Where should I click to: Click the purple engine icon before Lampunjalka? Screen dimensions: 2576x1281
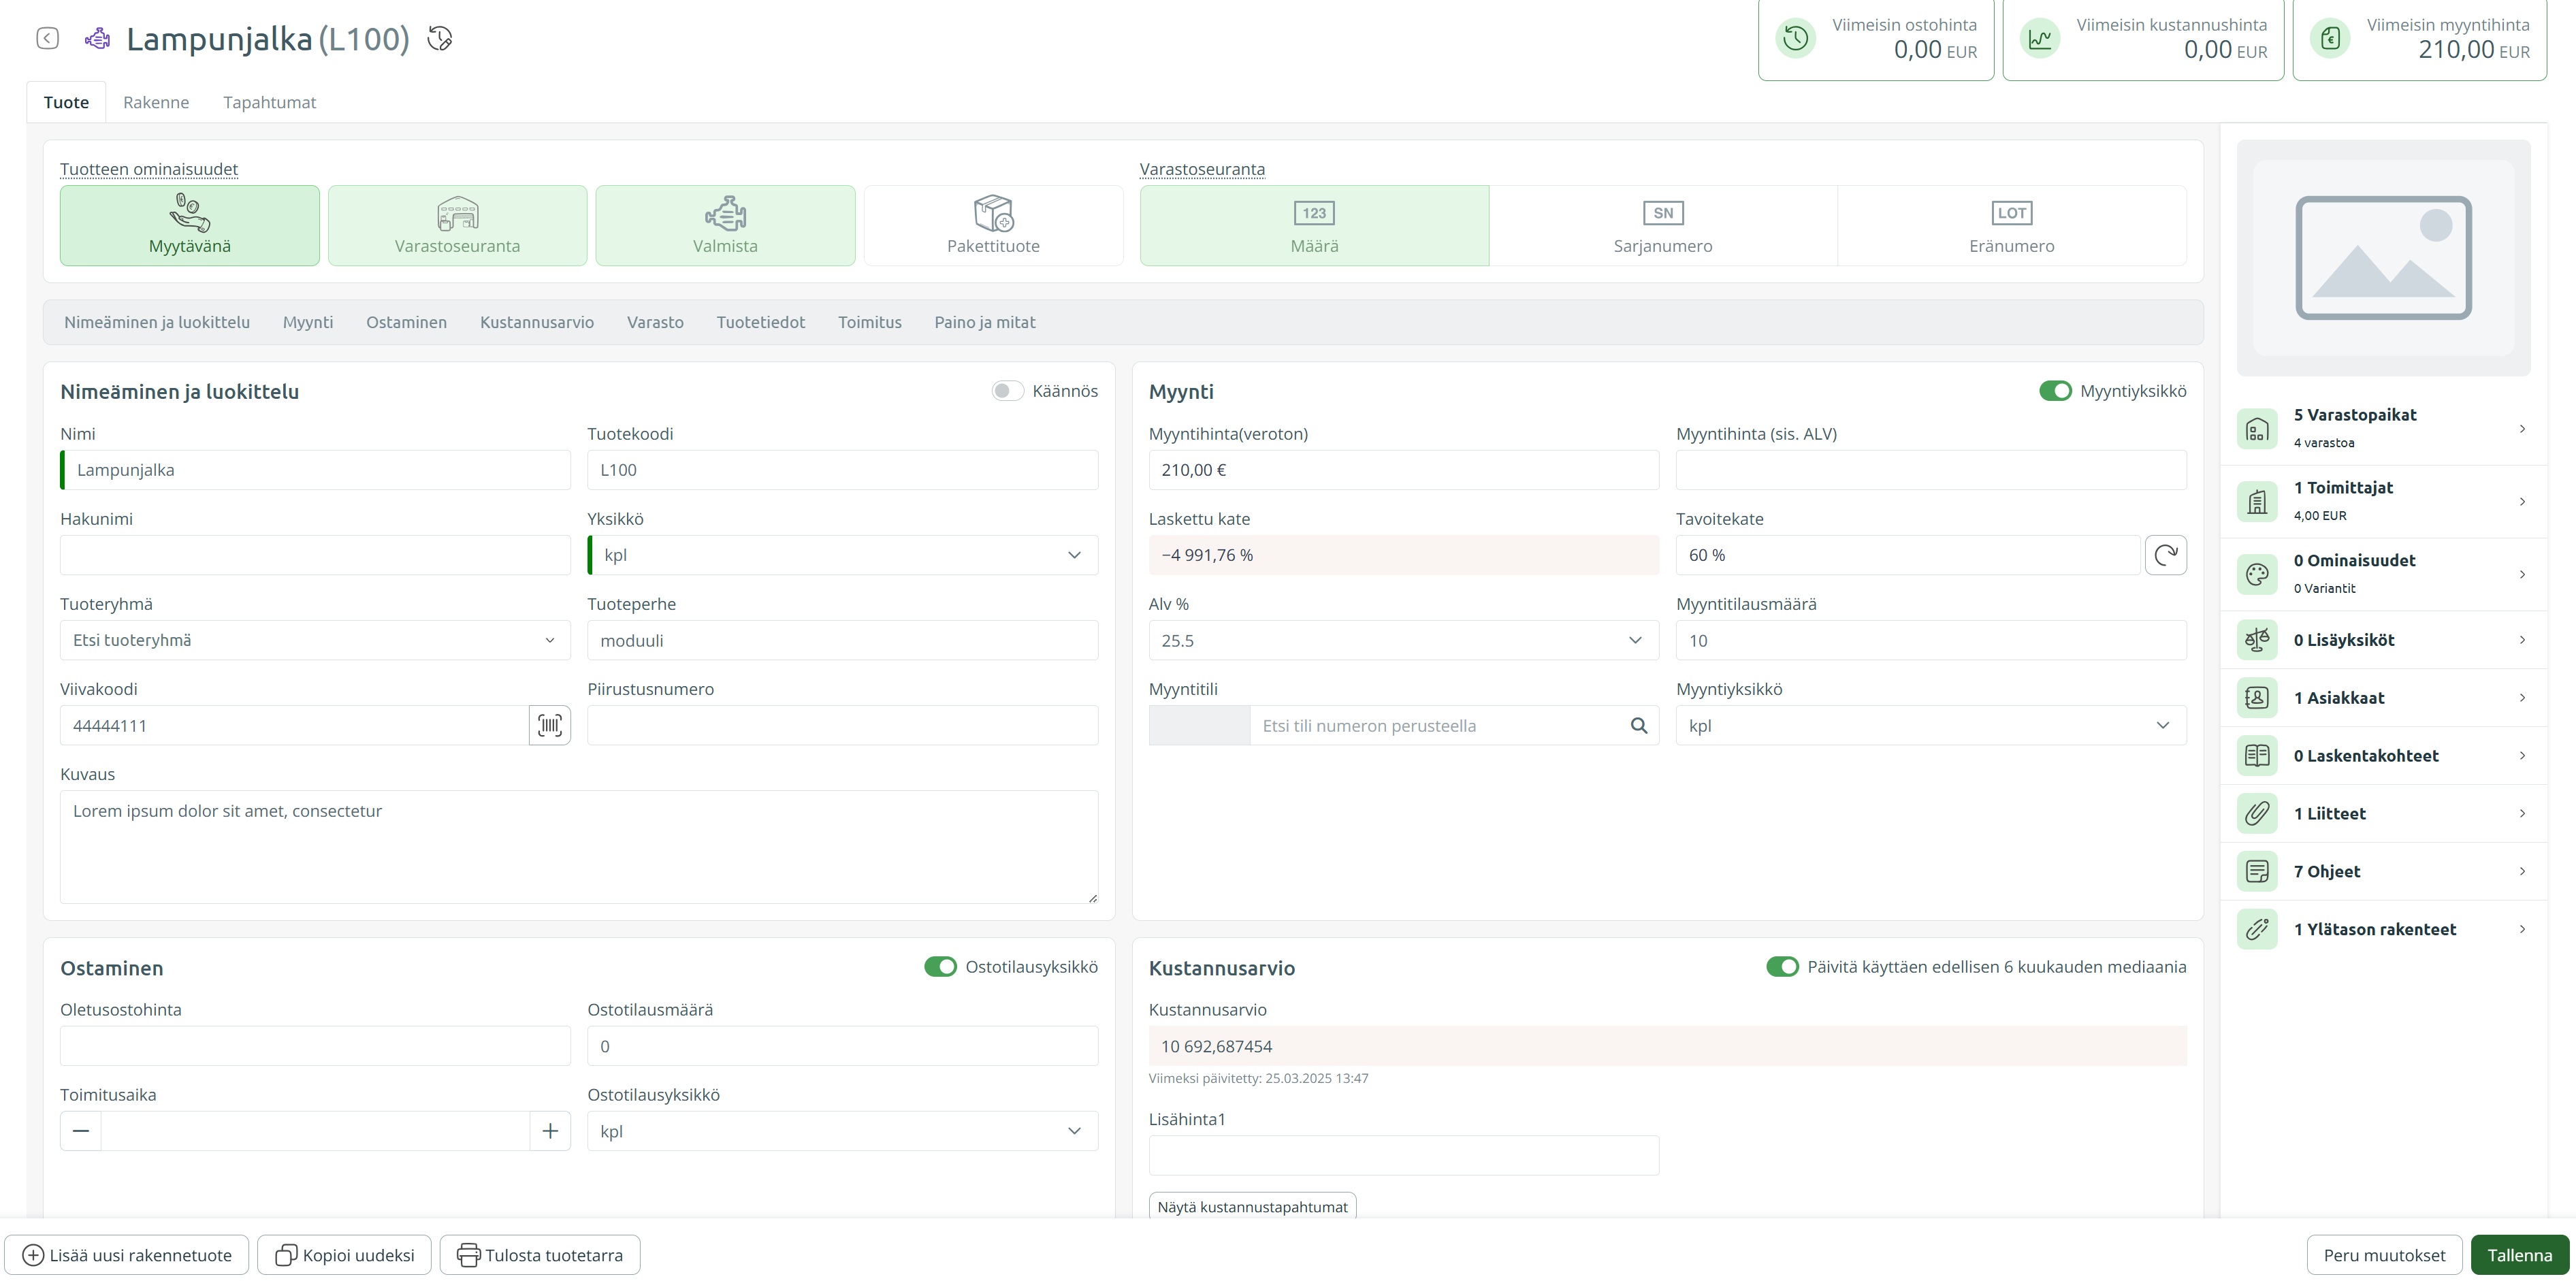point(97,39)
